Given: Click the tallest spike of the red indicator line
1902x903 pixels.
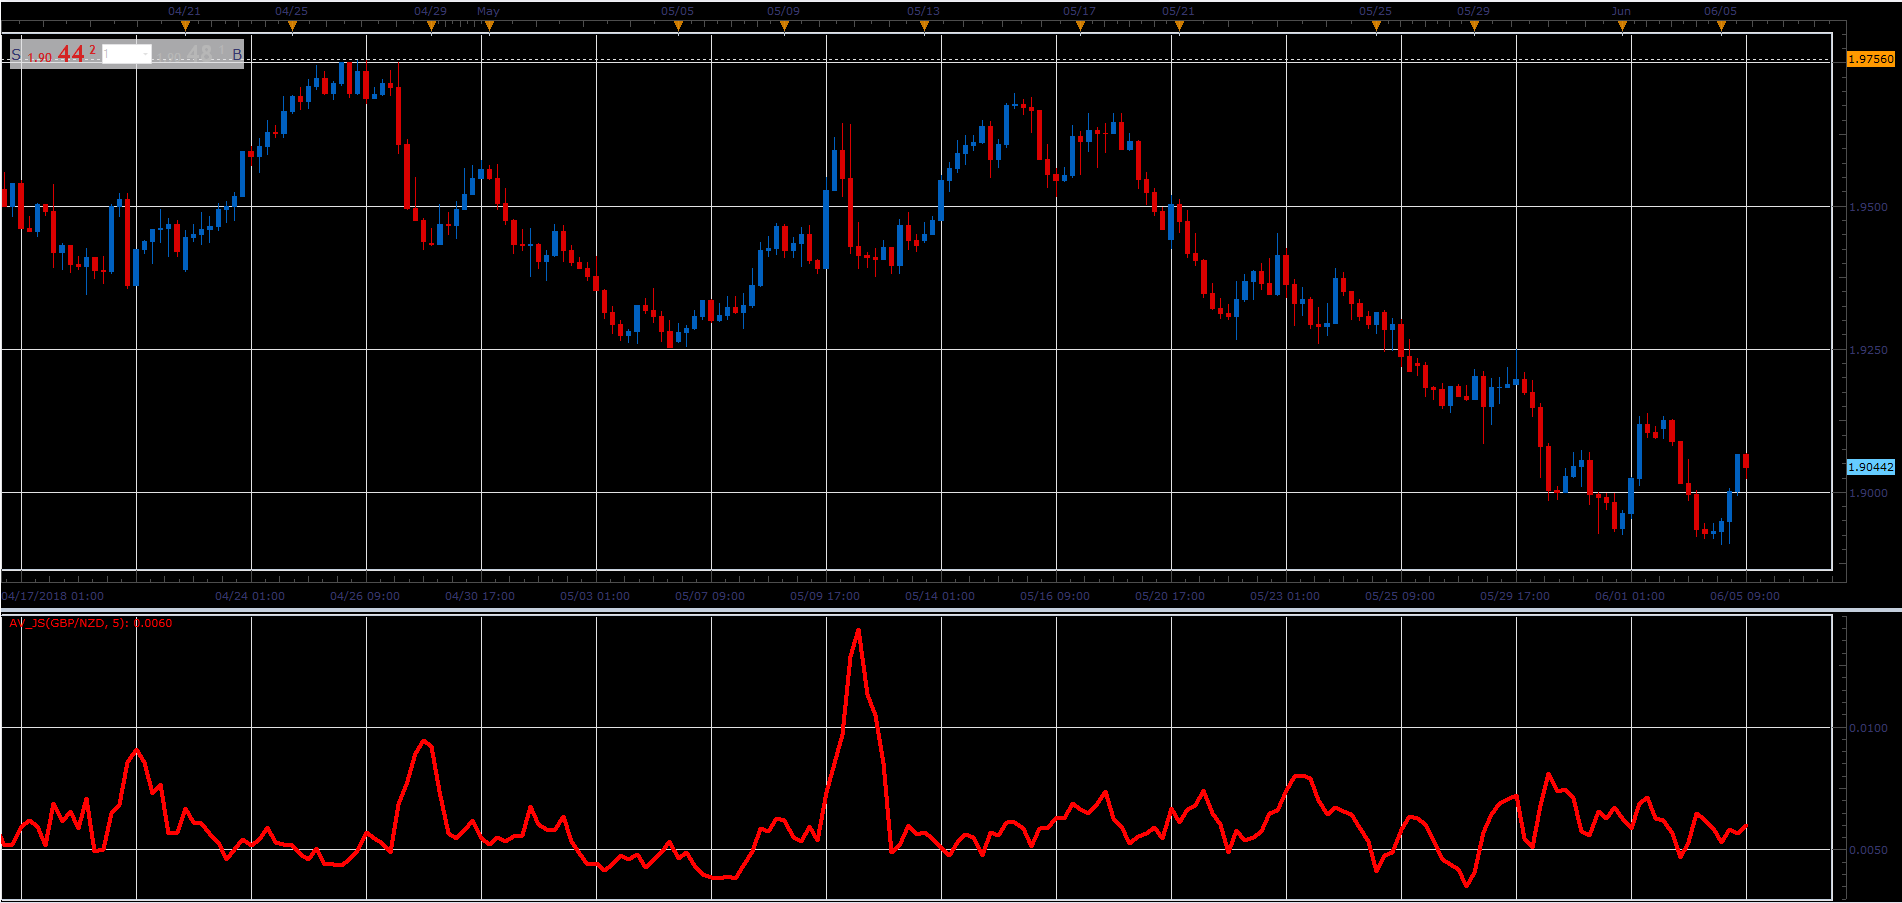Looking at the screenshot, I should pos(858,632).
